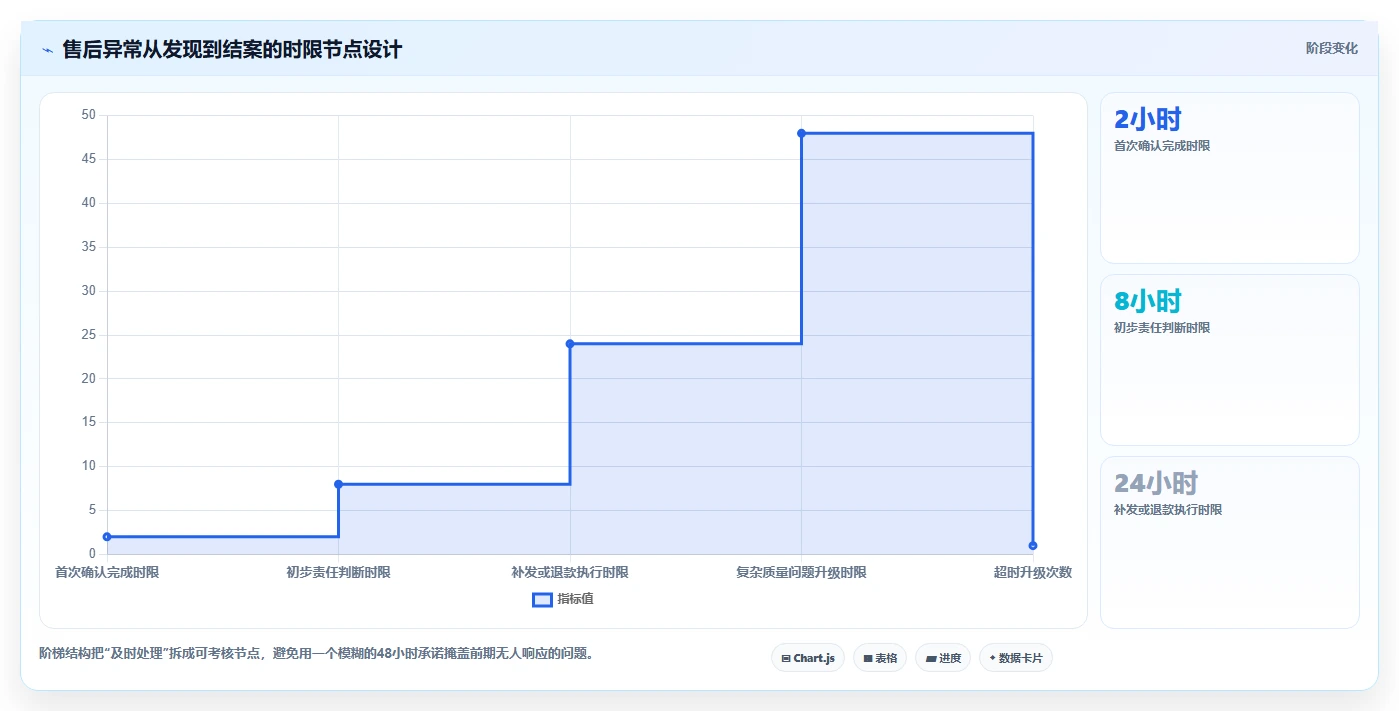
Task: Click the 指标值 legend label
Action: pos(575,599)
